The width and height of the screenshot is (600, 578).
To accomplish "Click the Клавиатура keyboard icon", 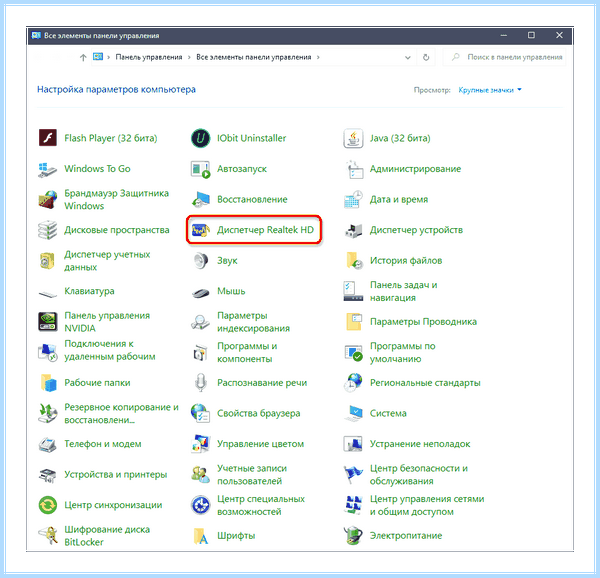I will (x=47, y=293).
